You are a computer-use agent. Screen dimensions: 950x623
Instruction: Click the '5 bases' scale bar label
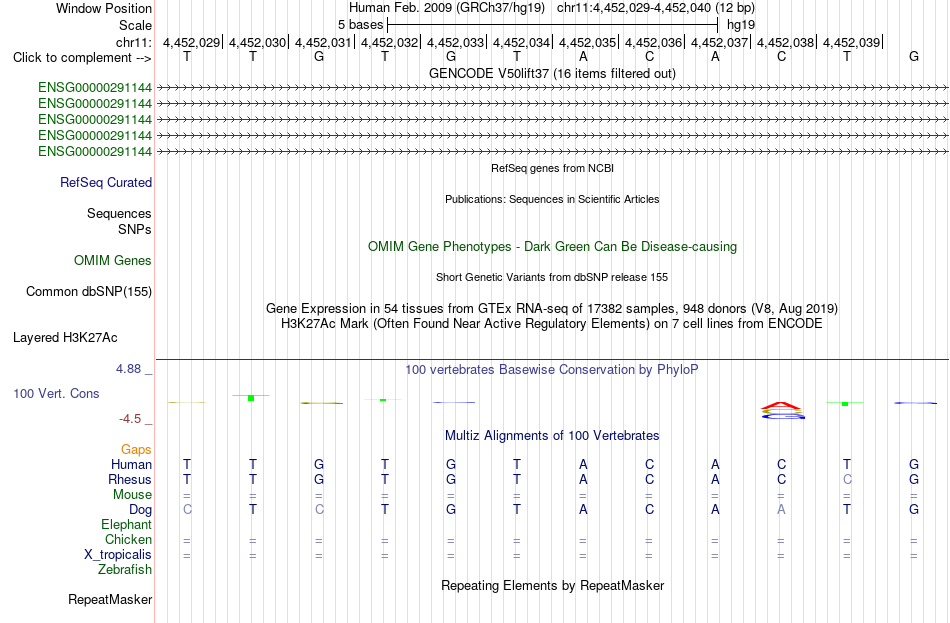click(x=360, y=25)
